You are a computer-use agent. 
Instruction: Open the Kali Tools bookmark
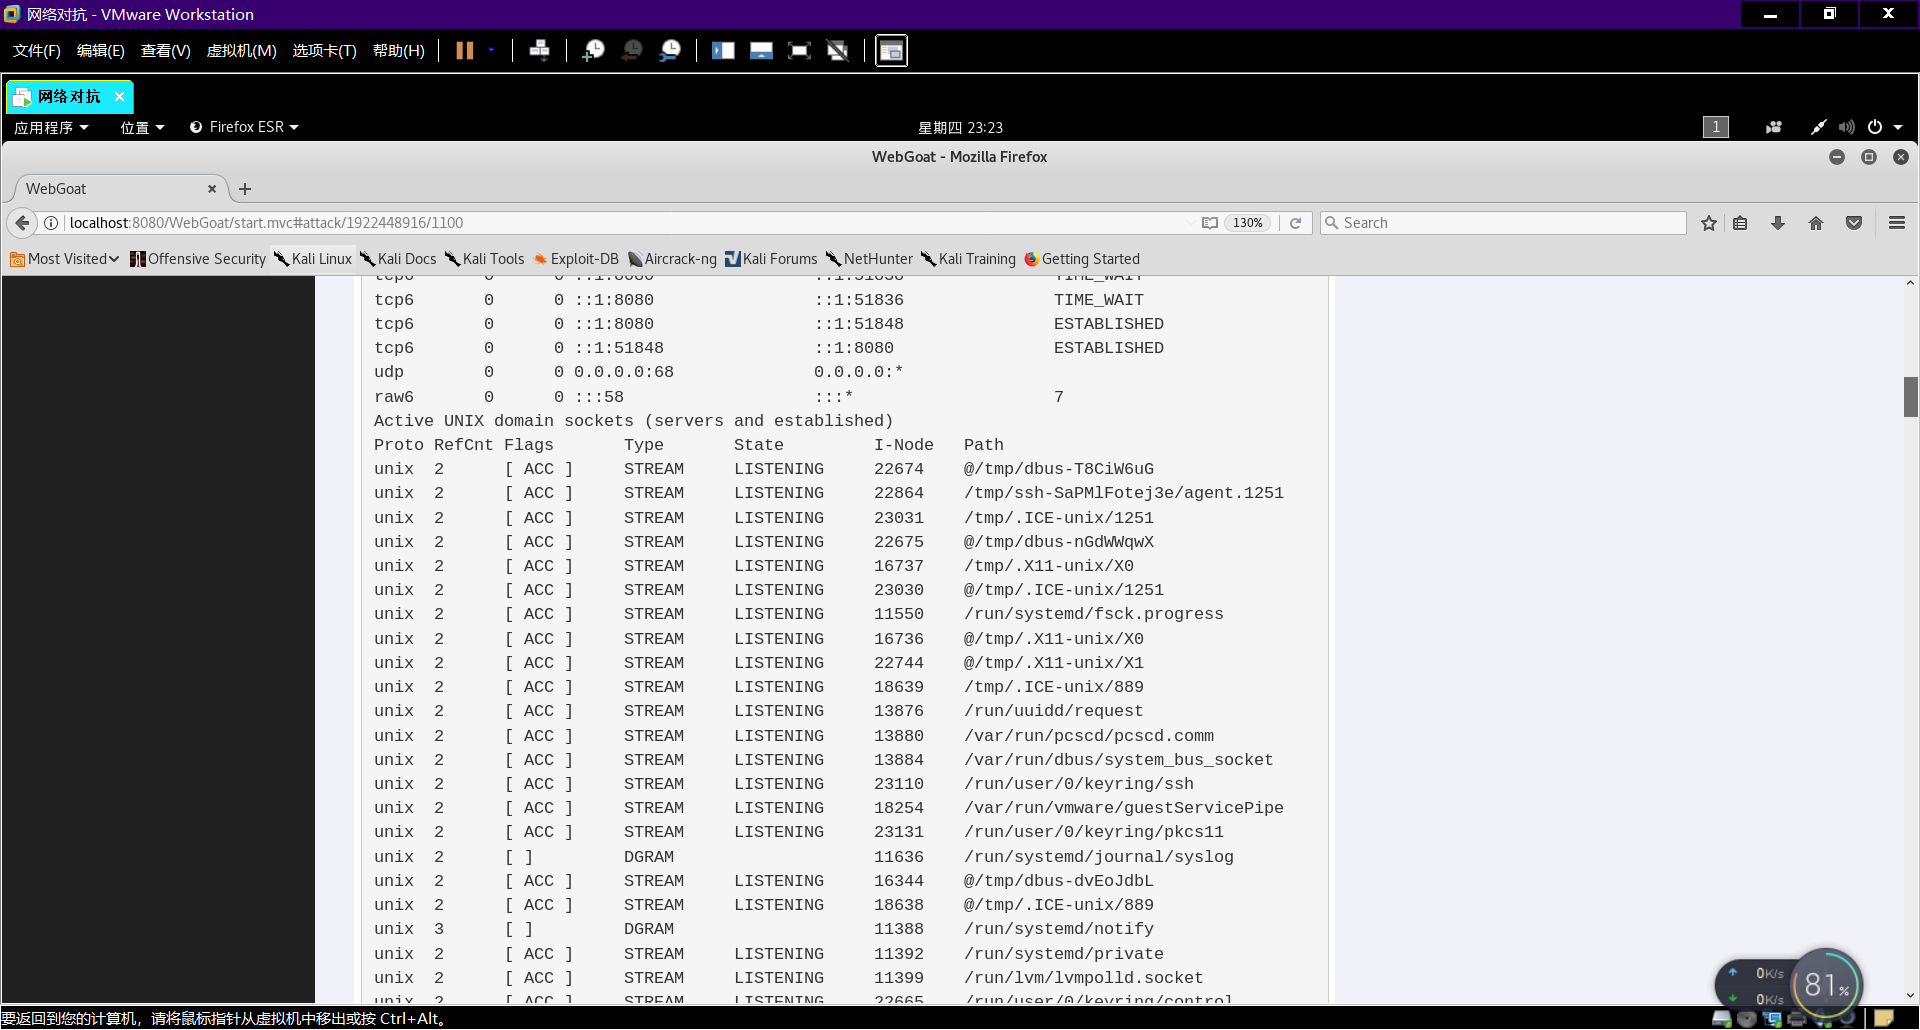(485, 259)
